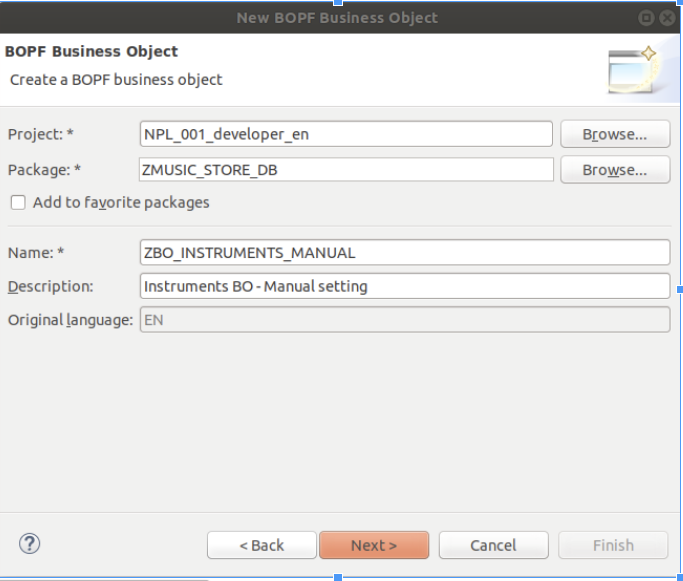Select the Name field ZBO_INSTRUMENTS_MANUAL

(x=404, y=253)
